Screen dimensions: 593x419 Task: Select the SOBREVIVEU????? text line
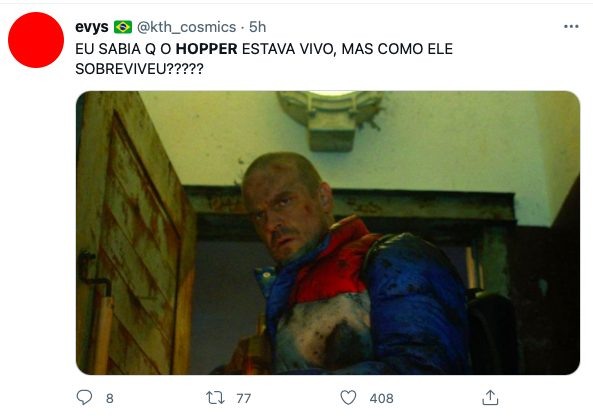coord(139,69)
